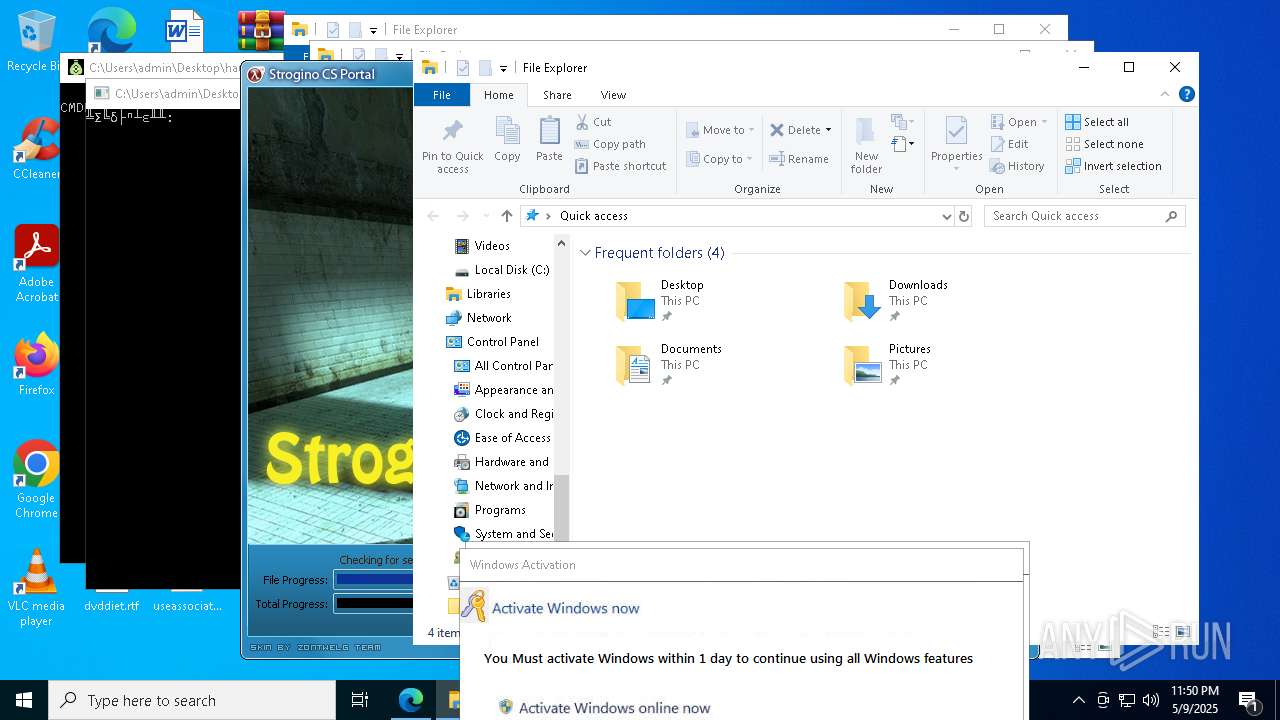This screenshot has height=720, width=1280.
Task: Open VLC media player desktop shortcut
Action: click(x=36, y=588)
